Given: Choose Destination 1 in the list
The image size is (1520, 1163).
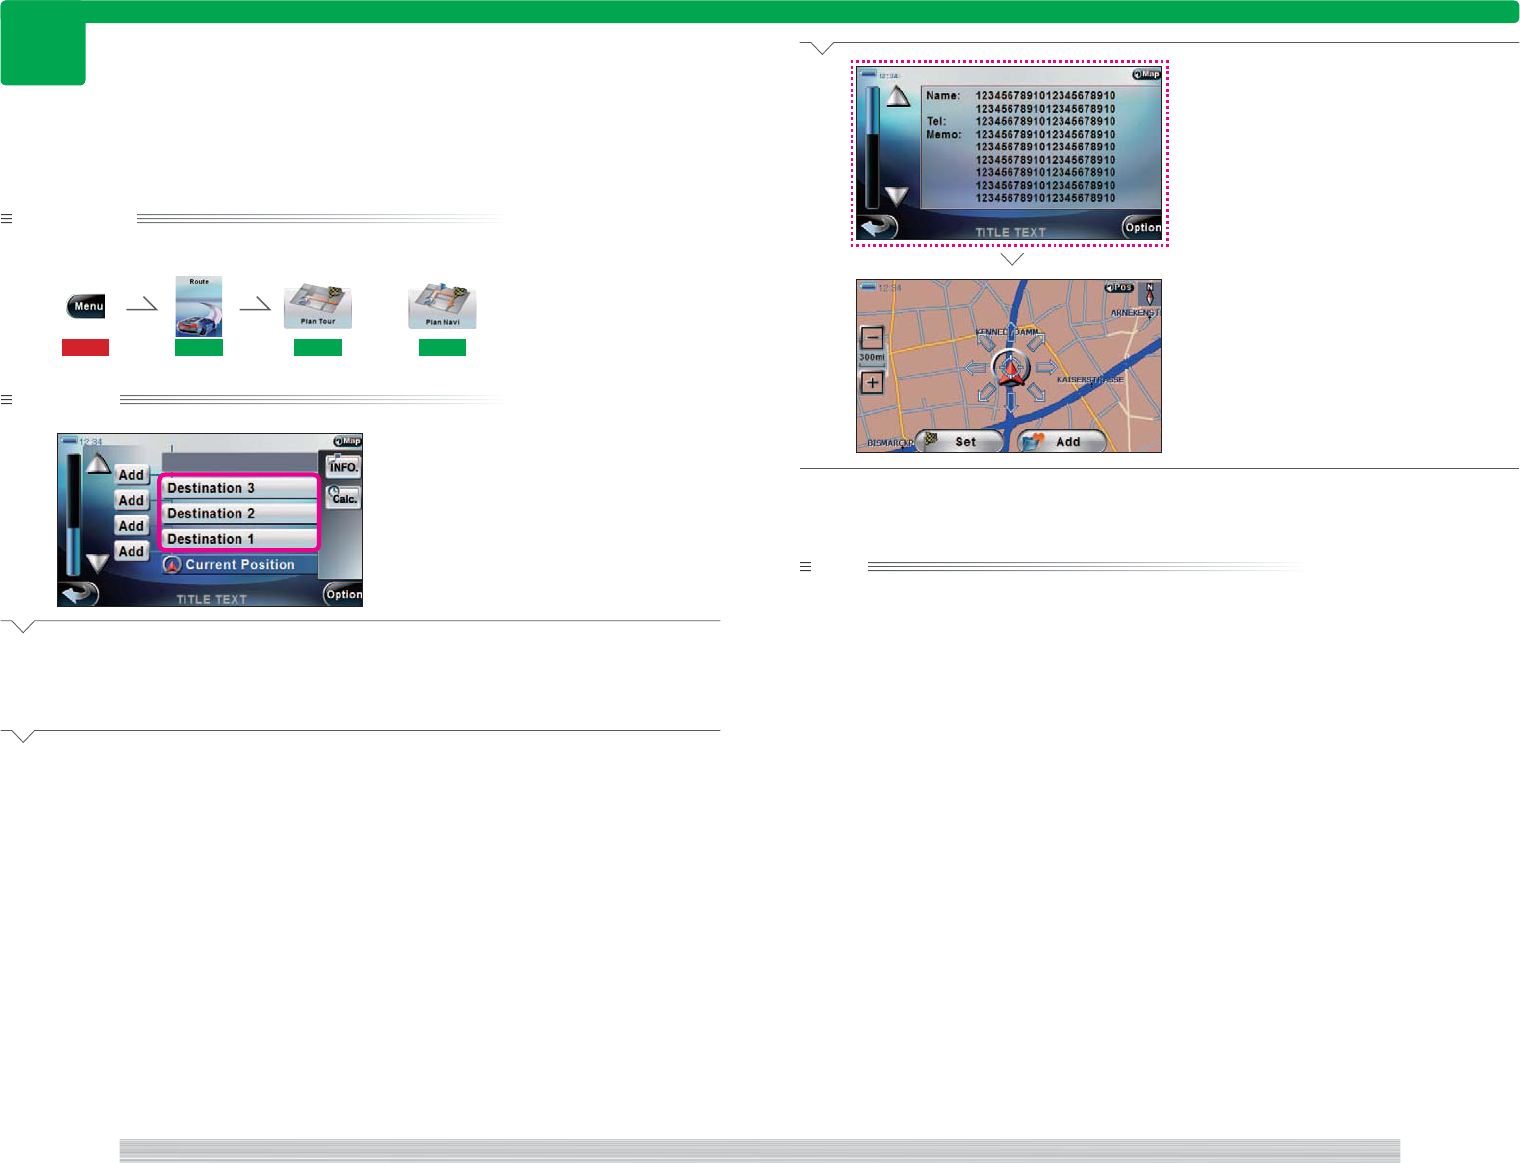Looking at the screenshot, I should point(238,539).
